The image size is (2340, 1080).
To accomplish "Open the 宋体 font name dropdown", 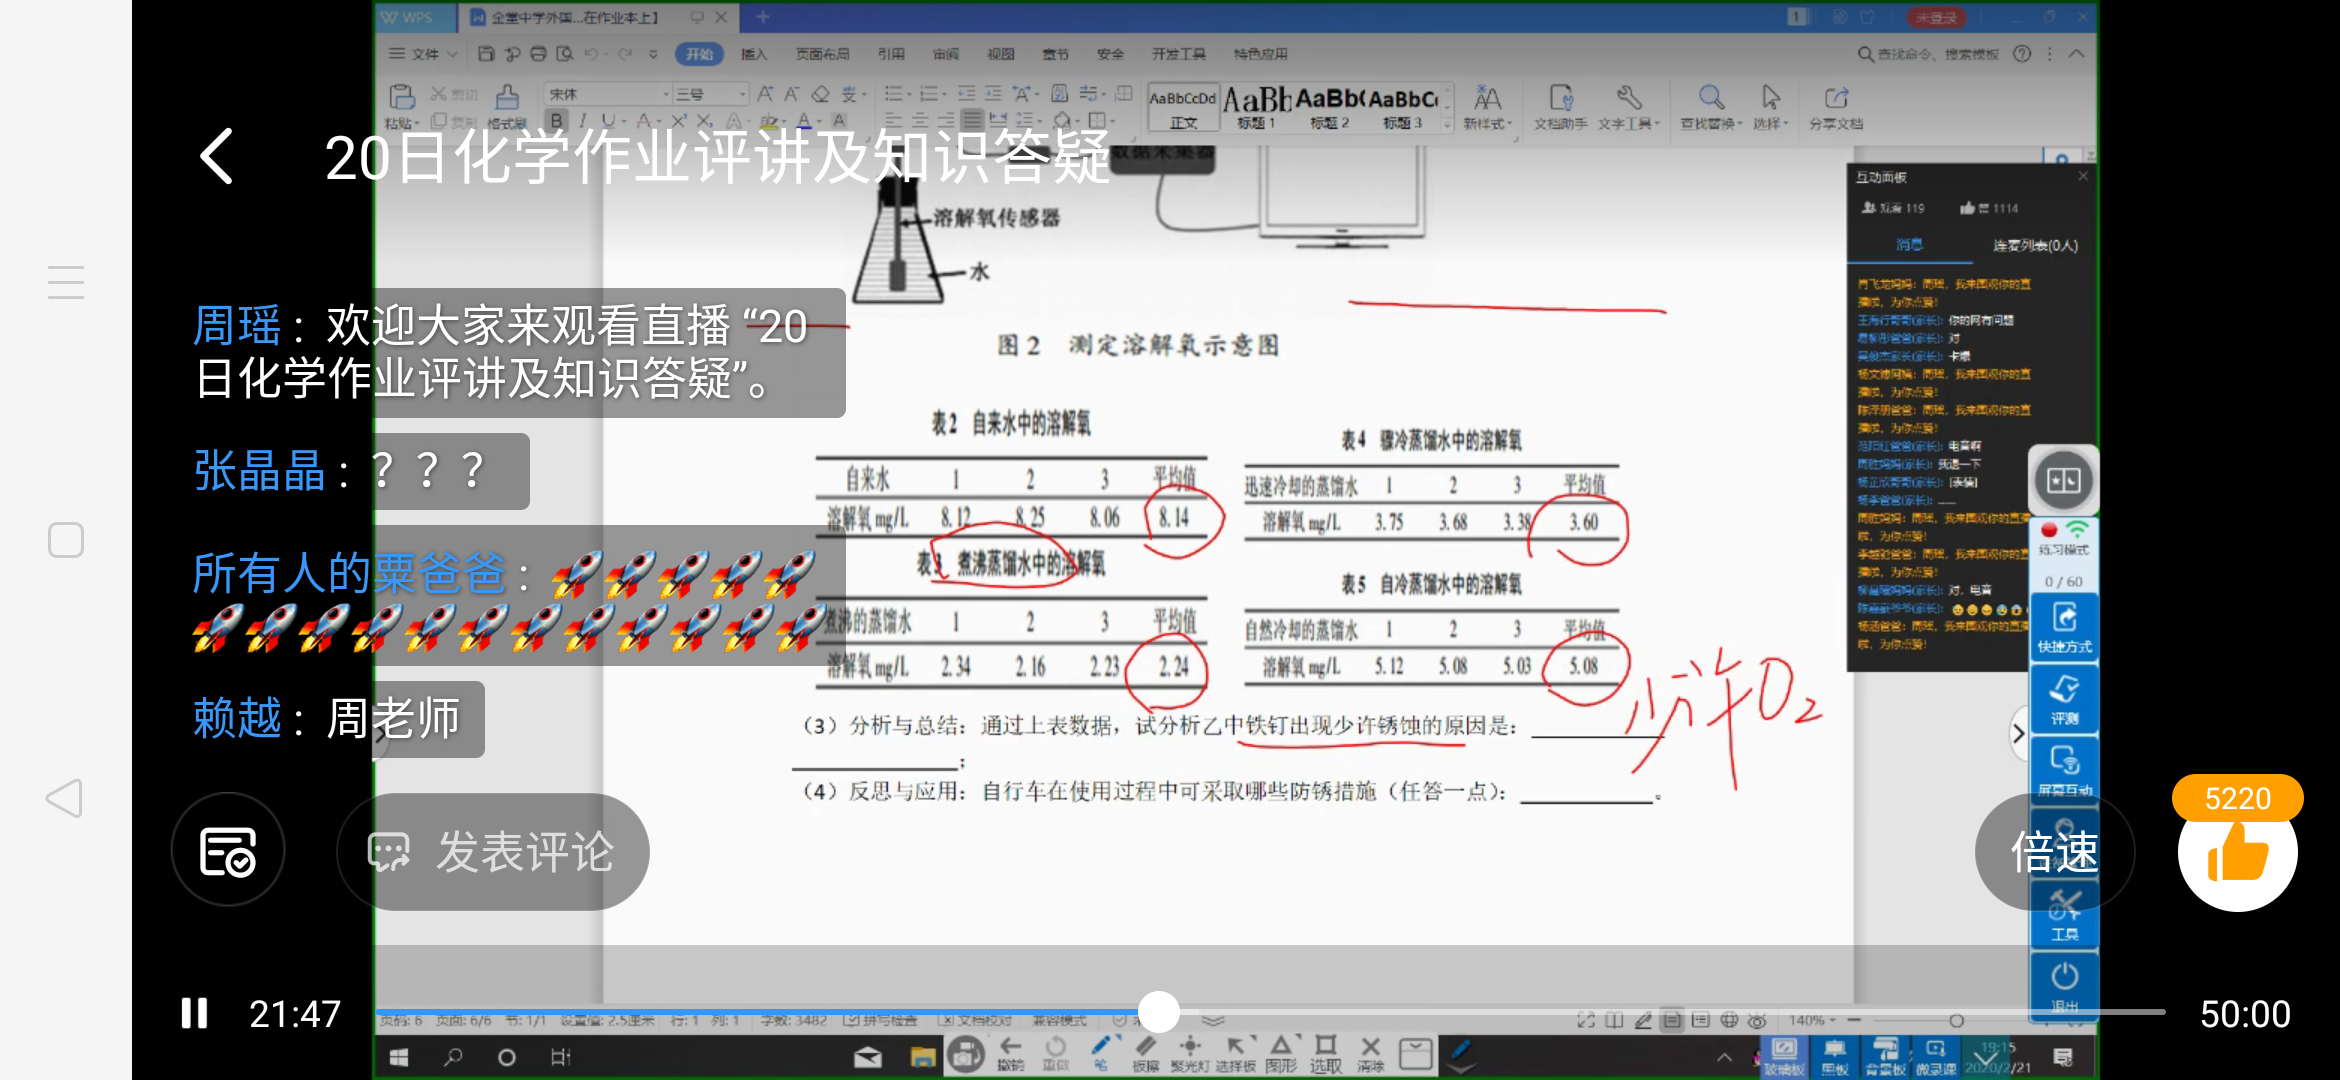I will coord(666,94).
